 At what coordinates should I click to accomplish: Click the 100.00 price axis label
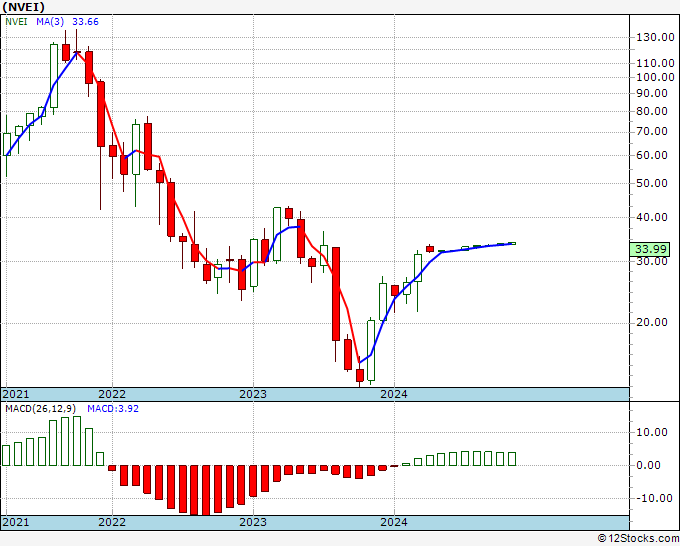655,78
